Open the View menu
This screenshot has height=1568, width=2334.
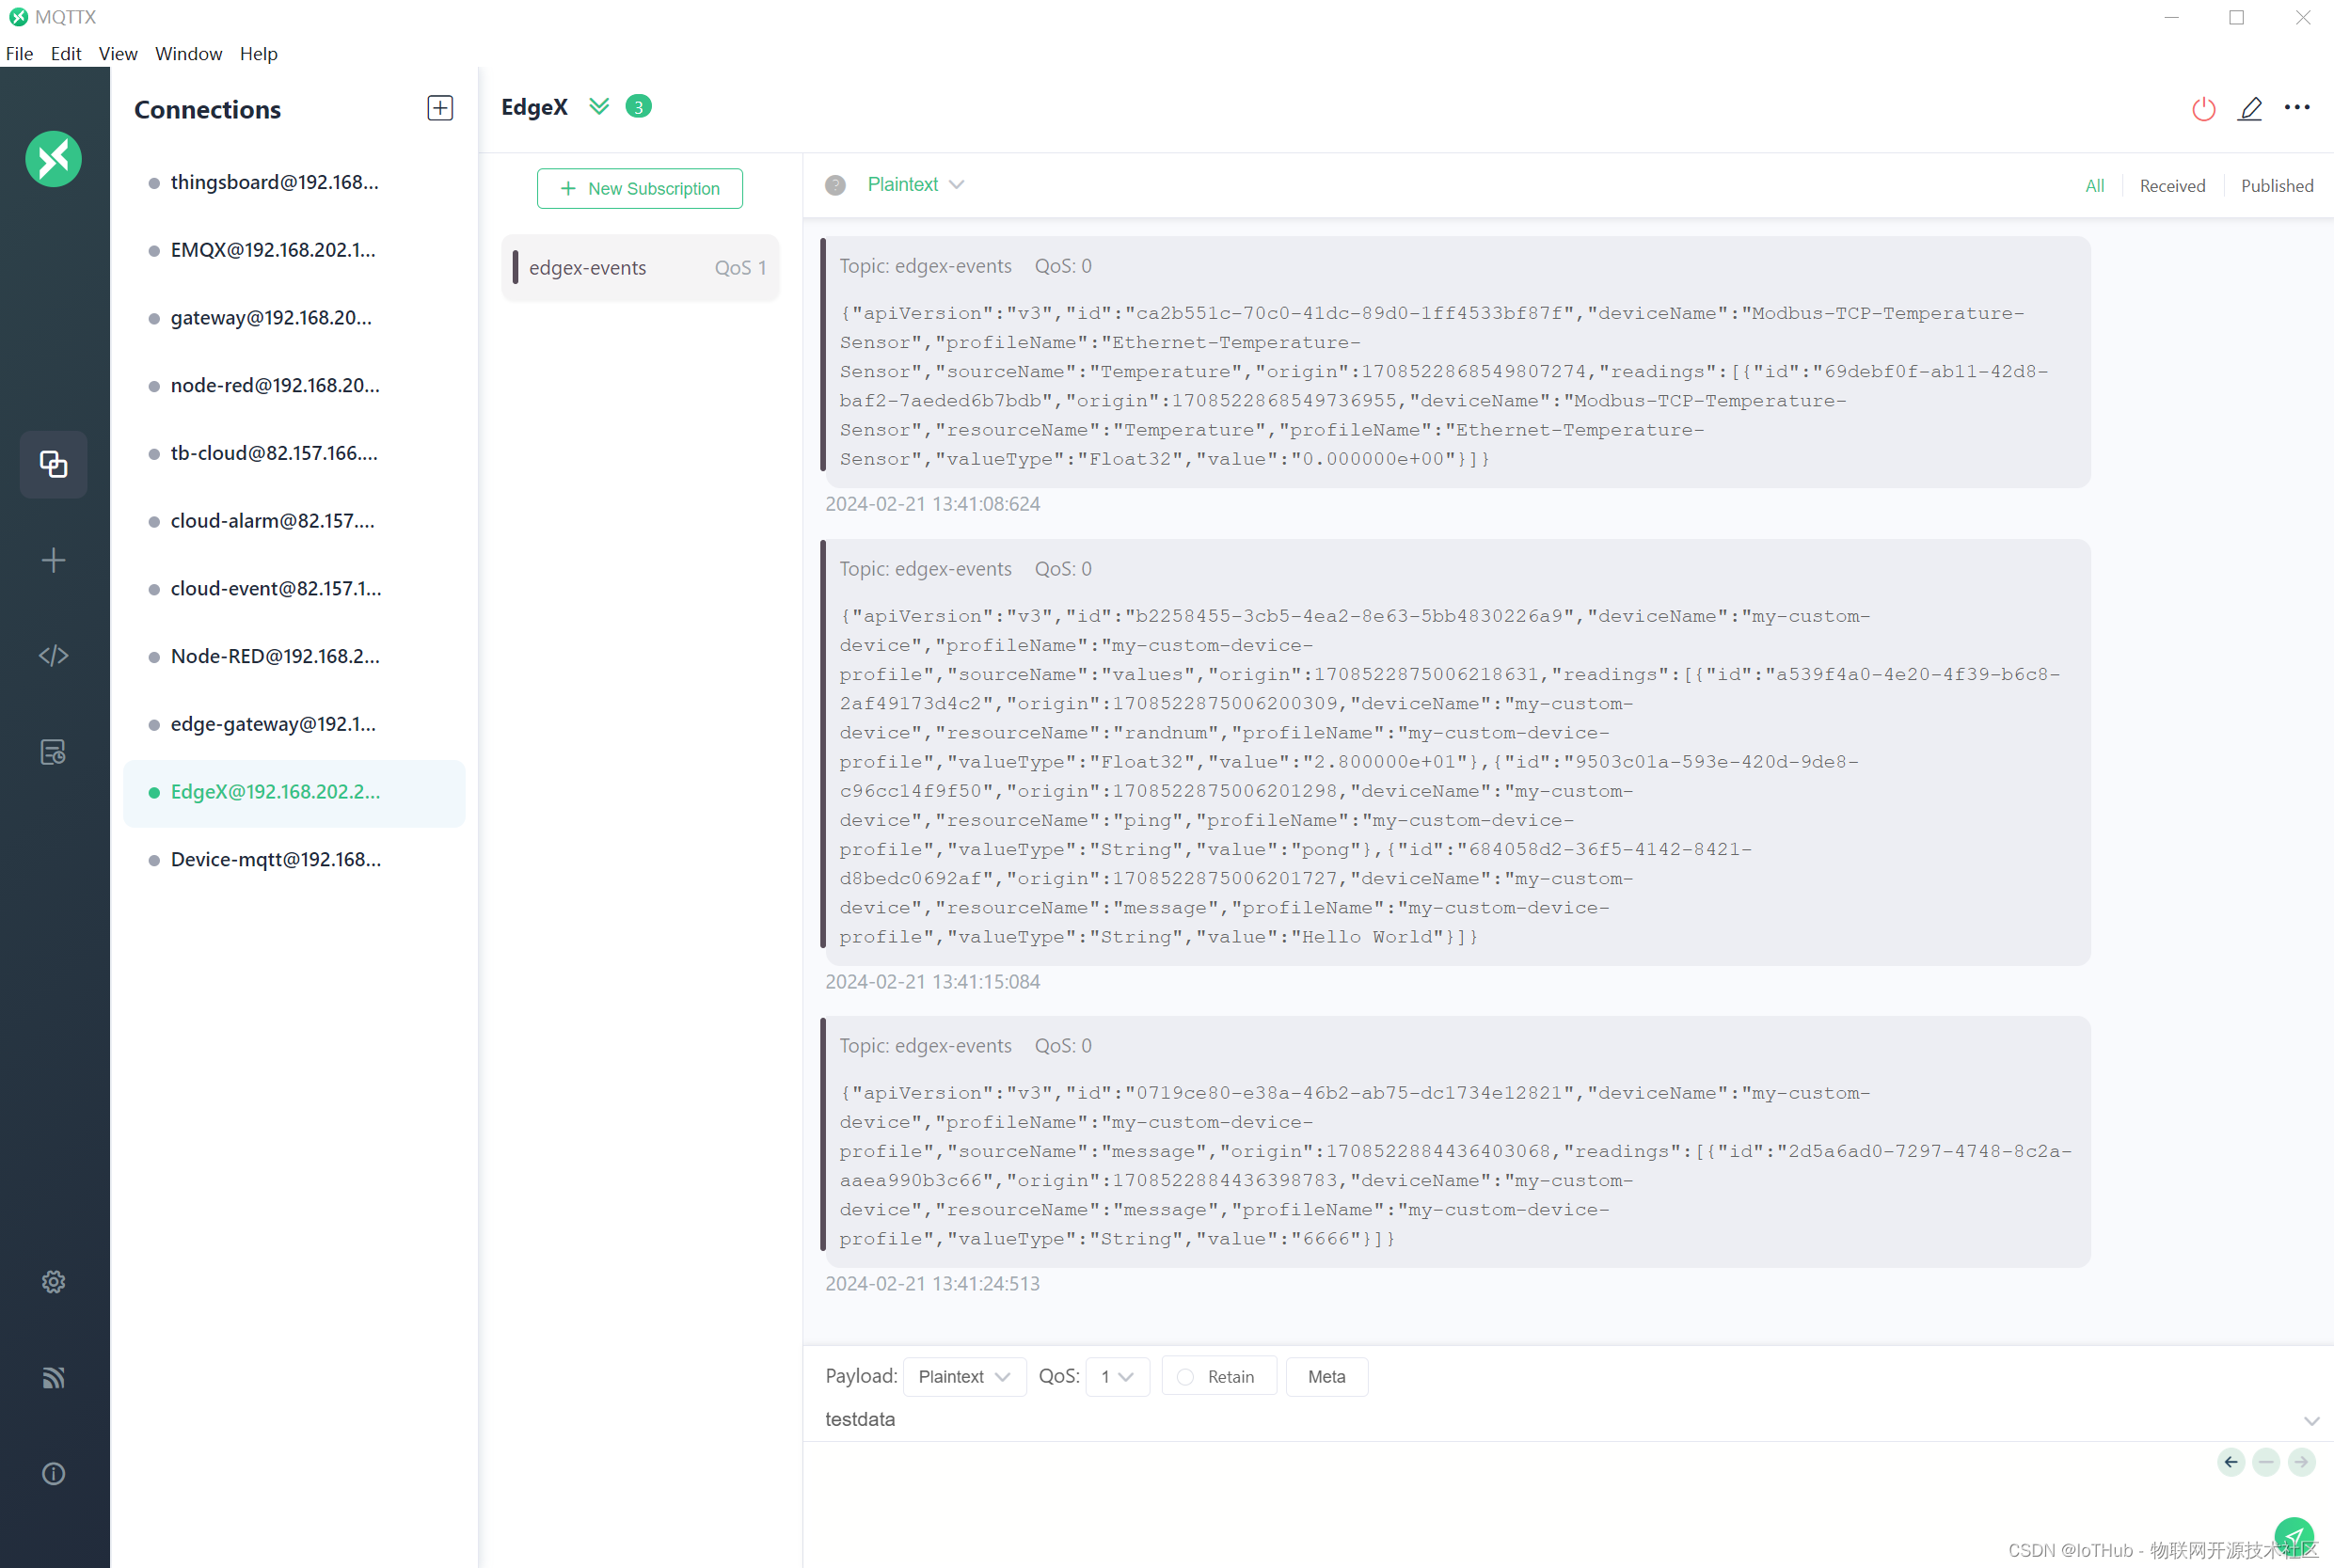[118, 54]
